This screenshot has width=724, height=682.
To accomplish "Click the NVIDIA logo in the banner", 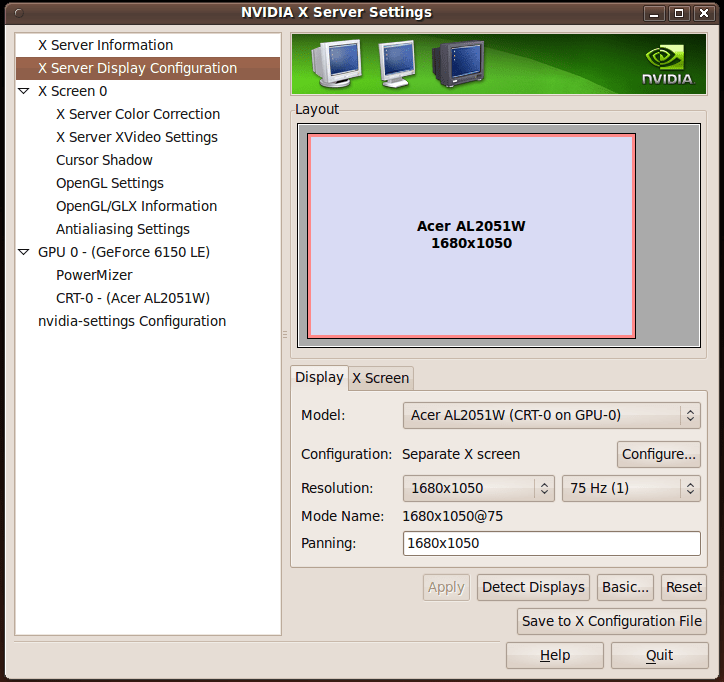I will pos(664,64).
